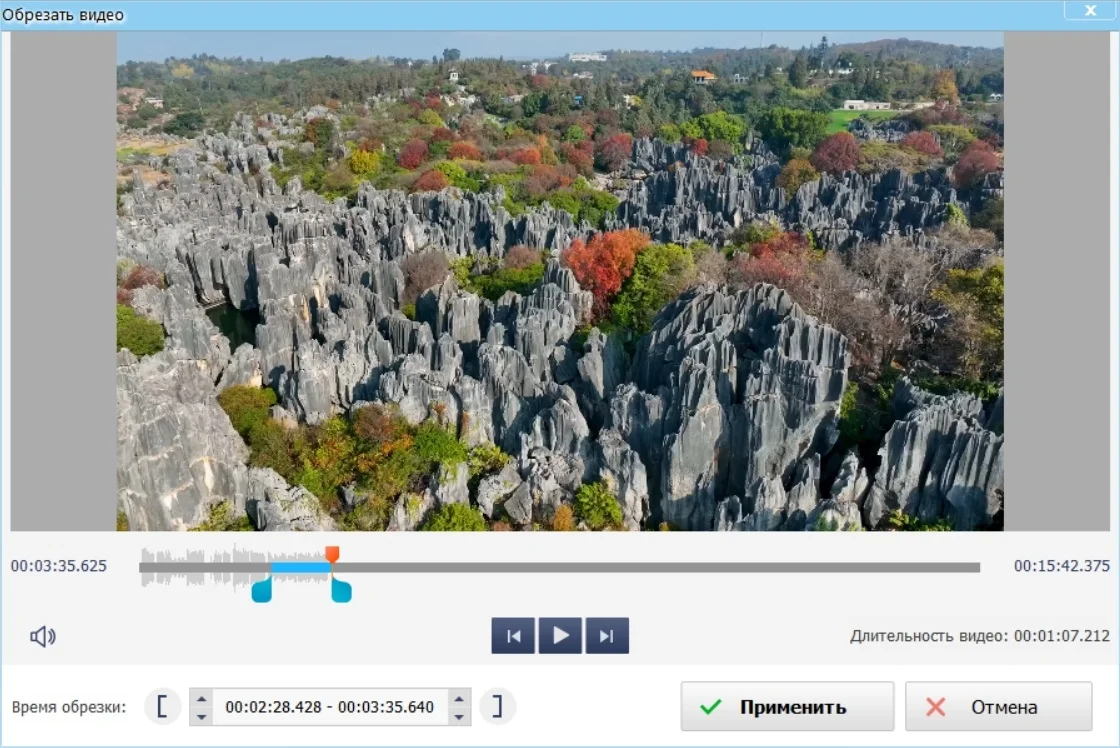1120x748 pixels.
Task: Set trim end with right bracket icon
Action: (x=497, y=706)
